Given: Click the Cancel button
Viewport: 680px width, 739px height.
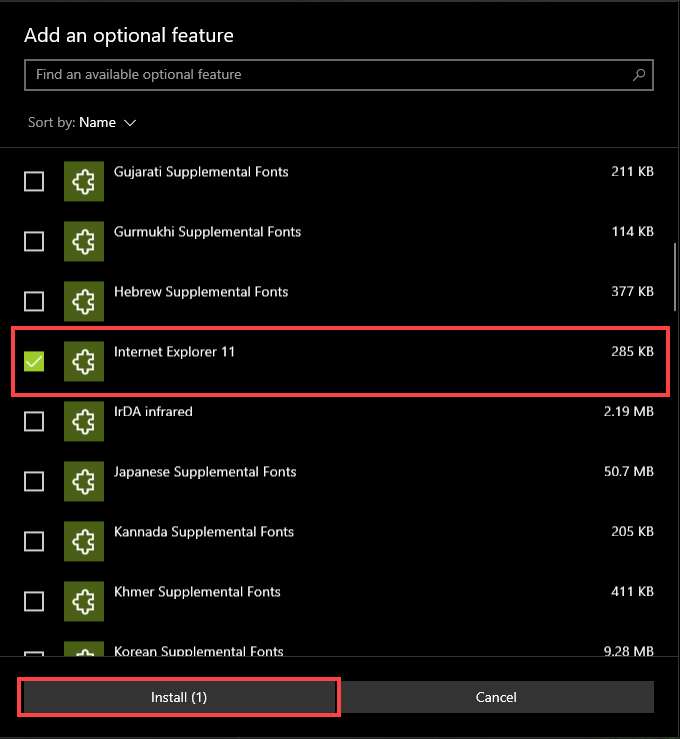Looking at the screenshot, I should (497, 697).
